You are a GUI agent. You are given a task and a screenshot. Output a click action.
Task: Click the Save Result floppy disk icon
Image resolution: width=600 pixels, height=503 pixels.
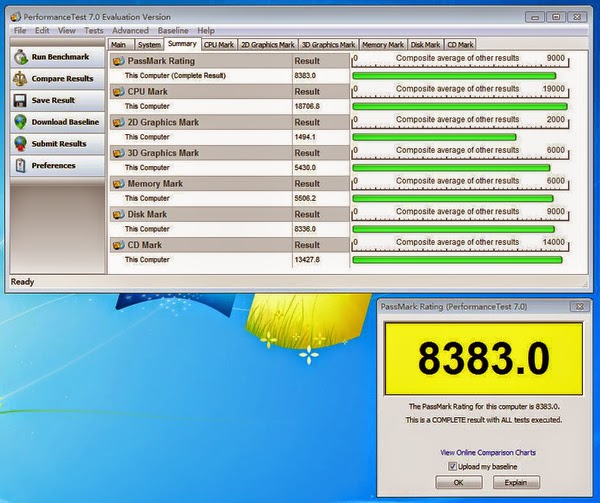point(20,100)
